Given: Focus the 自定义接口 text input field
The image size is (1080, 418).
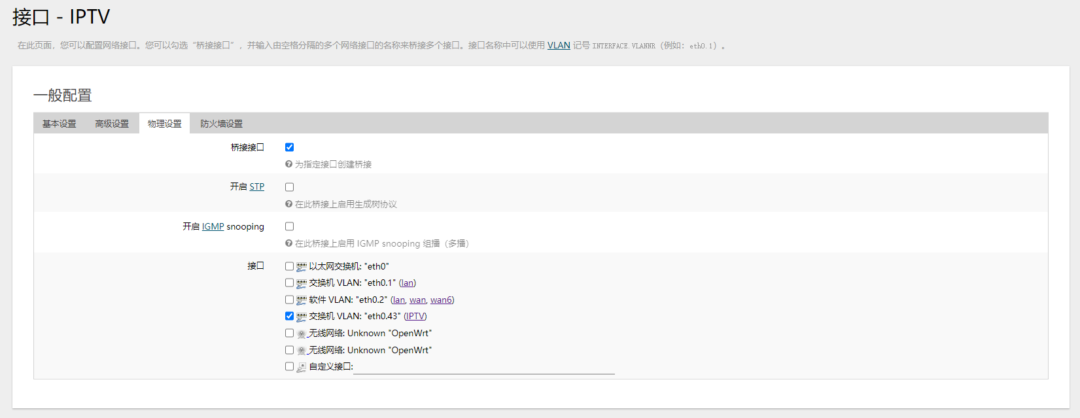Looking at the screenshot, I should [484, 368].
